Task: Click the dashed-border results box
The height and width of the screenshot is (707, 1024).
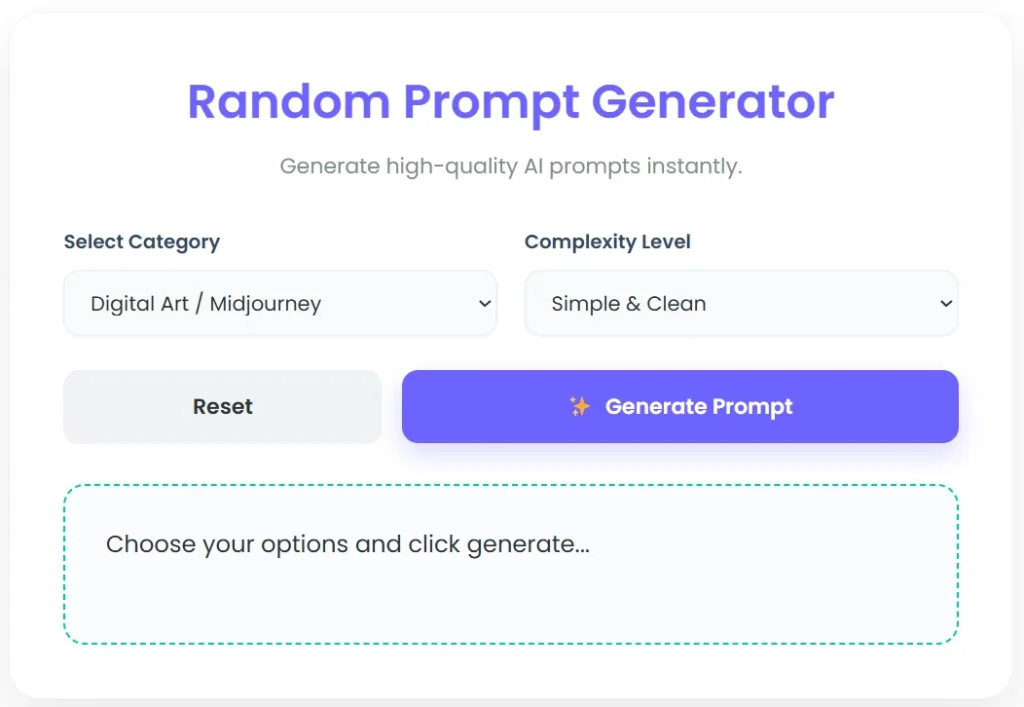Action: 512,564
